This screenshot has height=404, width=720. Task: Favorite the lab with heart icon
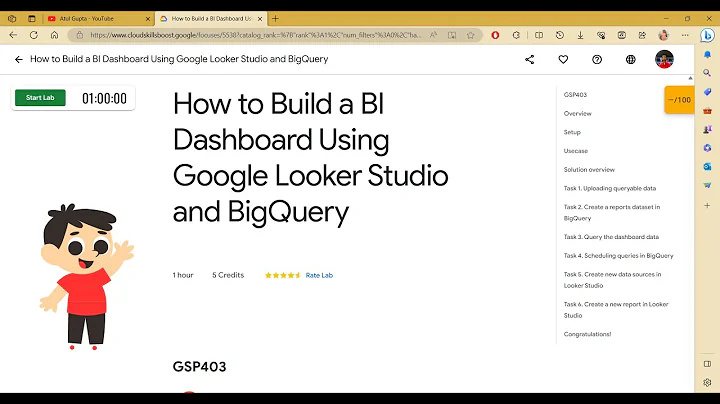pos(563,59)
